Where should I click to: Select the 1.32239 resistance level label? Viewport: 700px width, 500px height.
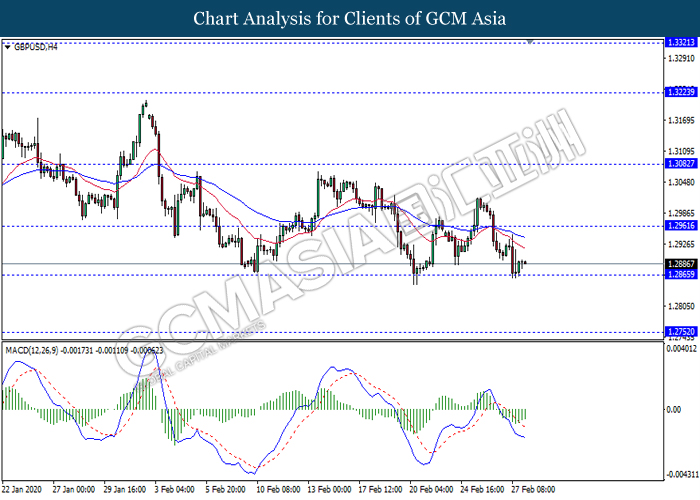point(681,92)
